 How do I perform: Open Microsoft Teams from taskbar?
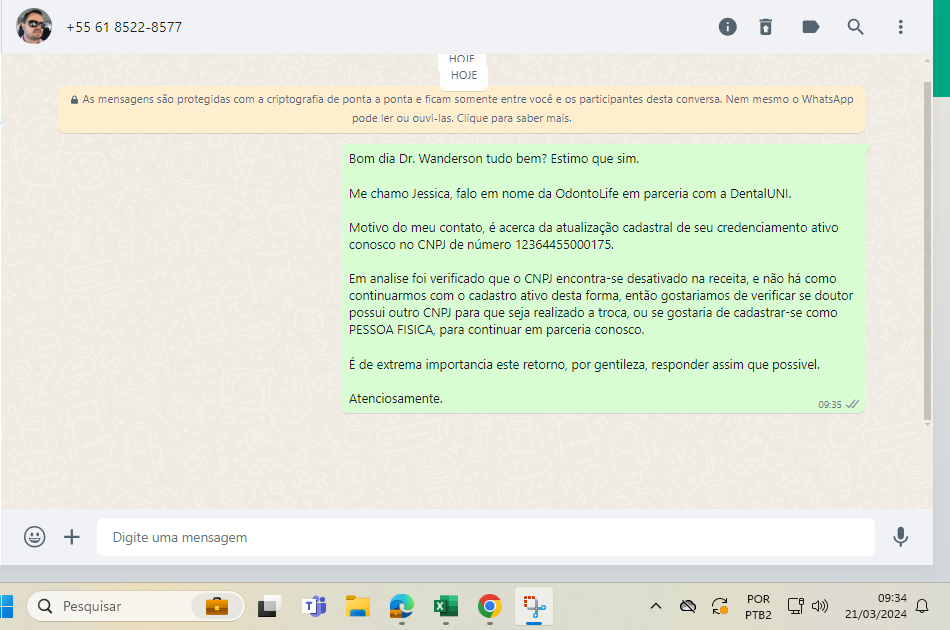[314, 606]
